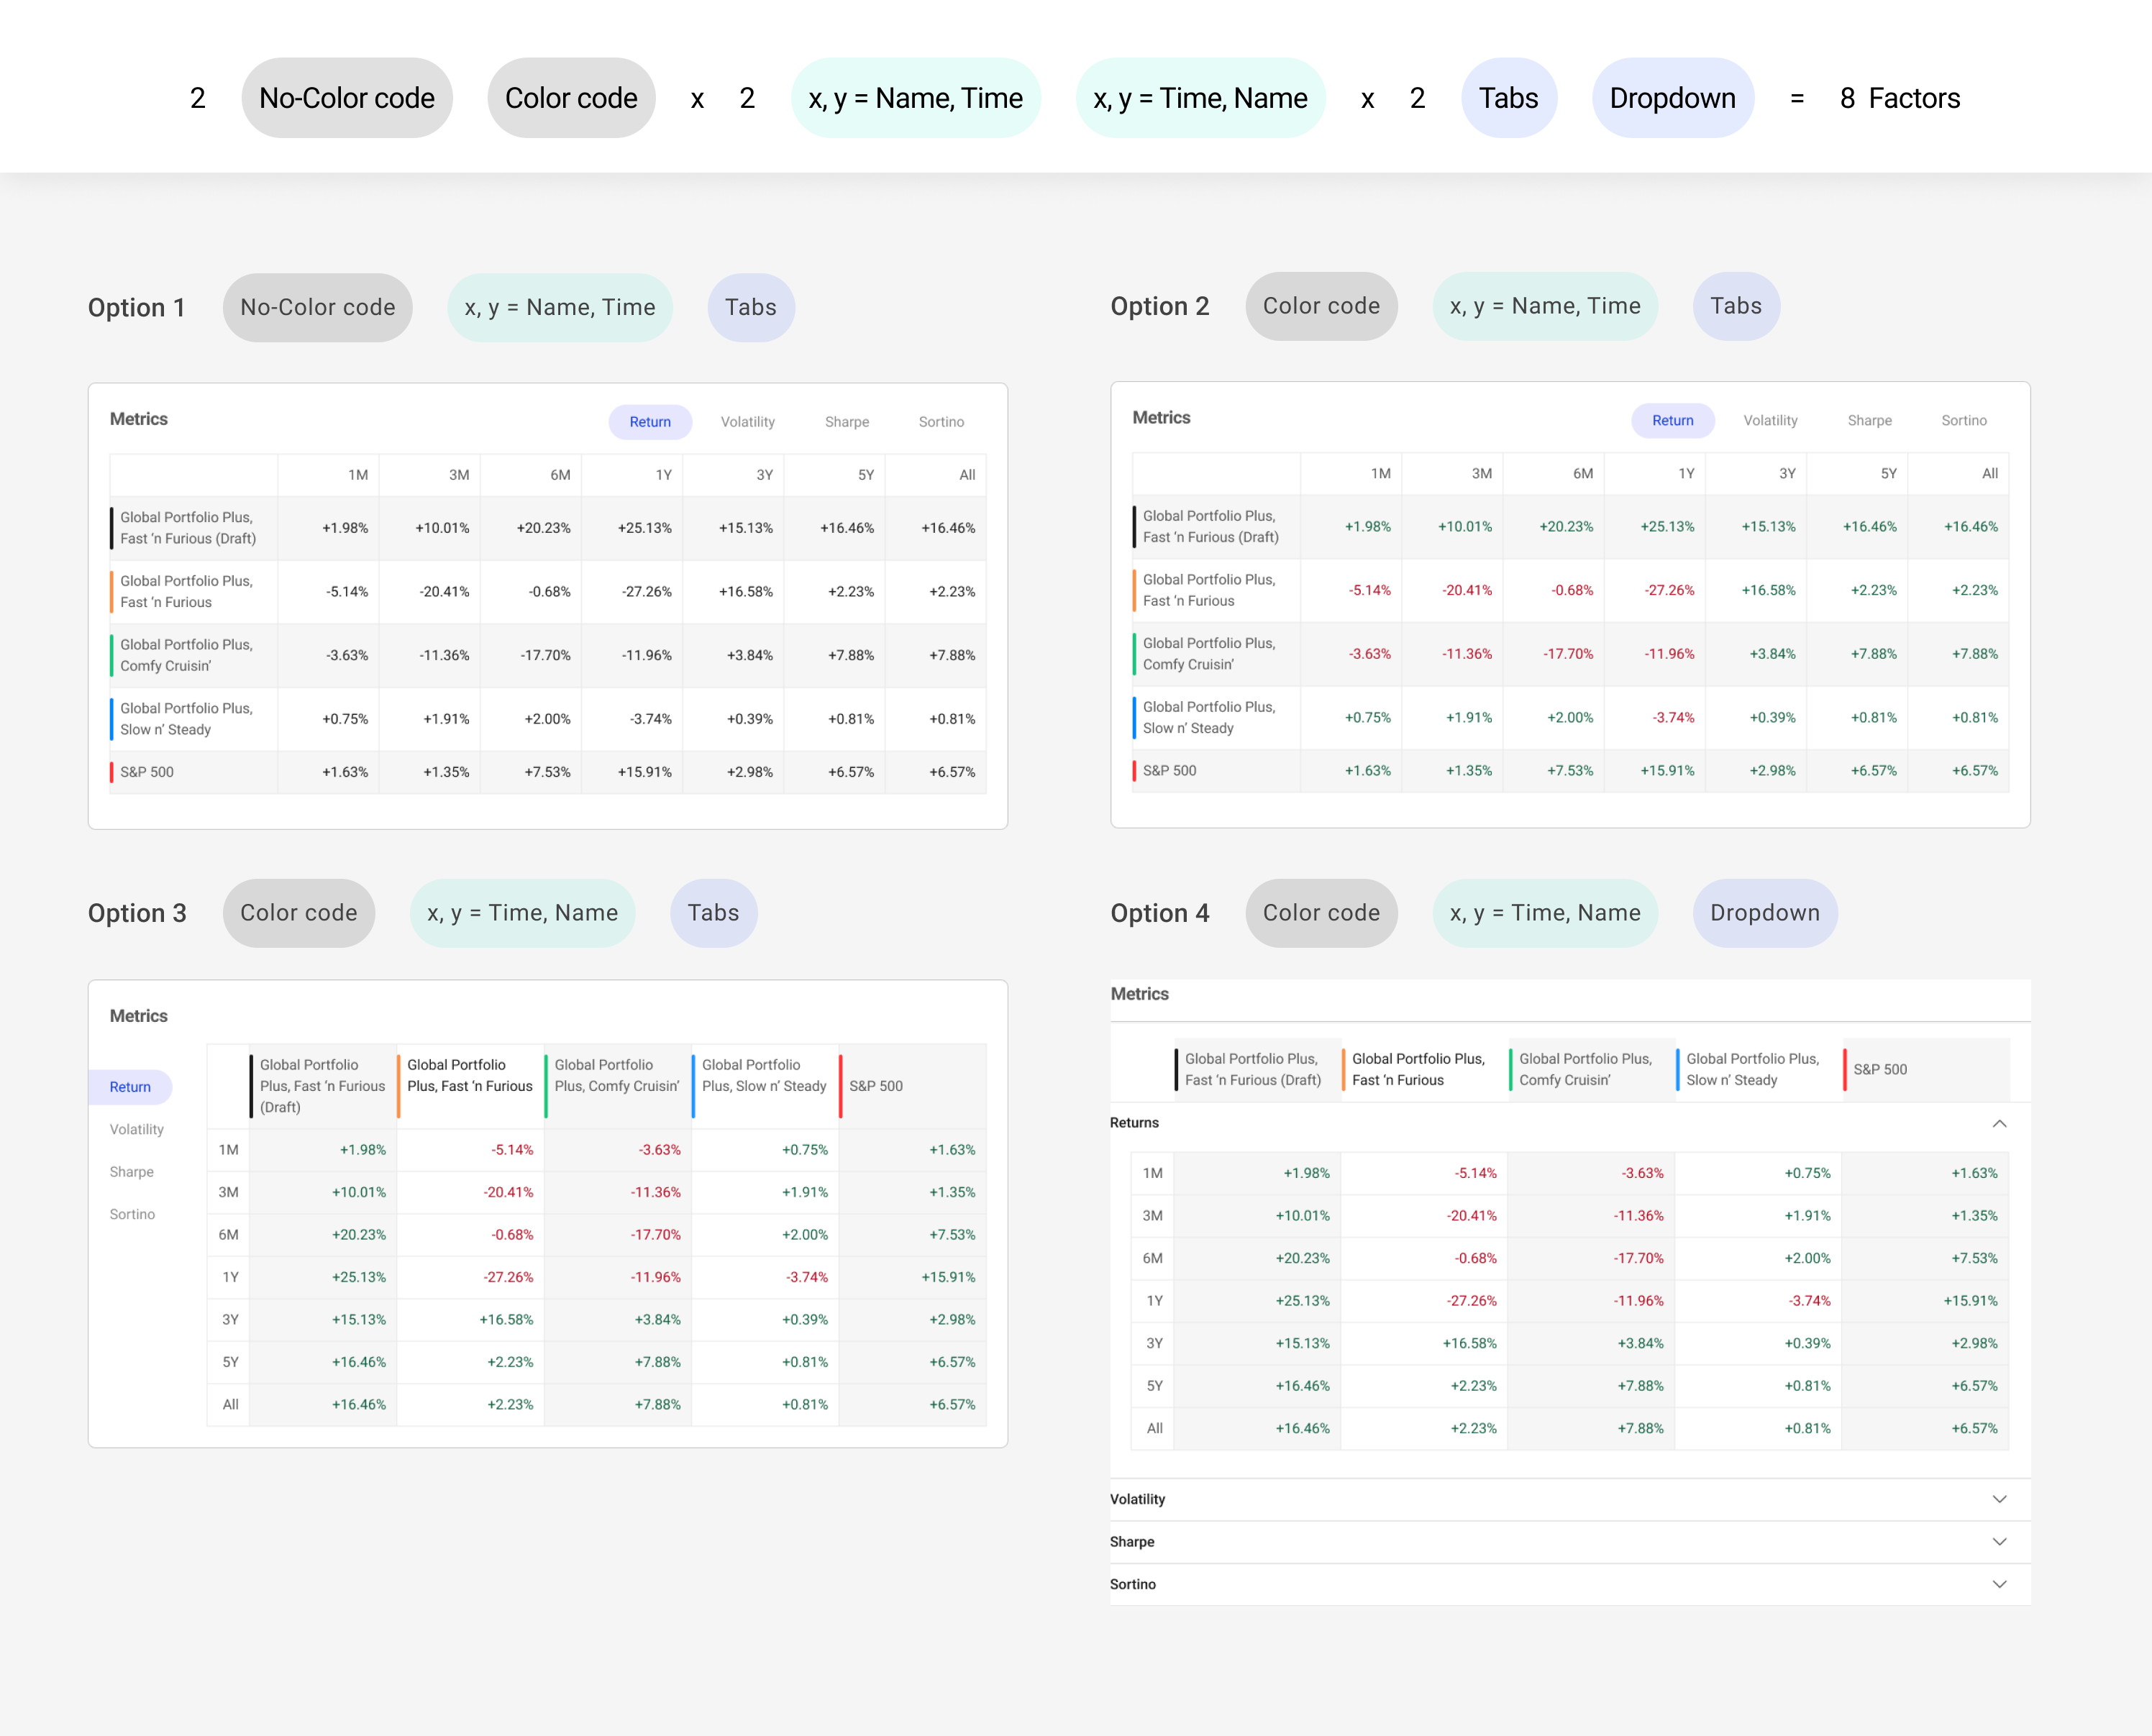Click the Sharpe item in Option 3 sidebar

pyautogui.click(x=131, y=1172)
